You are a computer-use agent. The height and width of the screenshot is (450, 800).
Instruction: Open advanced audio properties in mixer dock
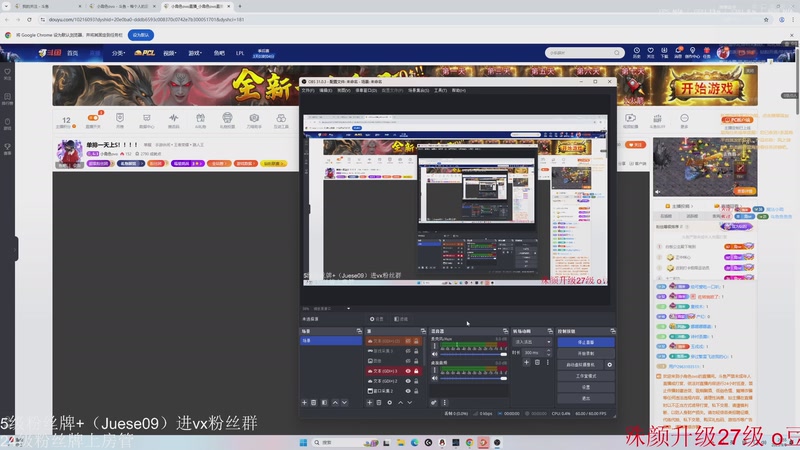coord(434,403)
